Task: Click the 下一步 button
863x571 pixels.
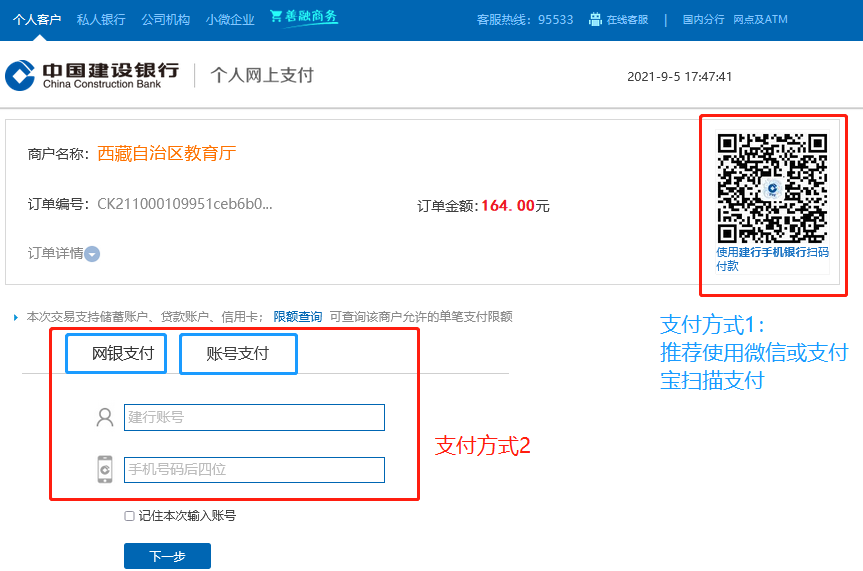Action: 167,556
